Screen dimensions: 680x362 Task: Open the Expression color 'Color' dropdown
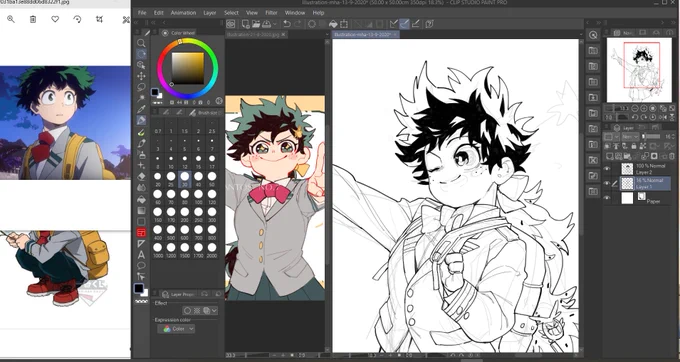point(176,329)
